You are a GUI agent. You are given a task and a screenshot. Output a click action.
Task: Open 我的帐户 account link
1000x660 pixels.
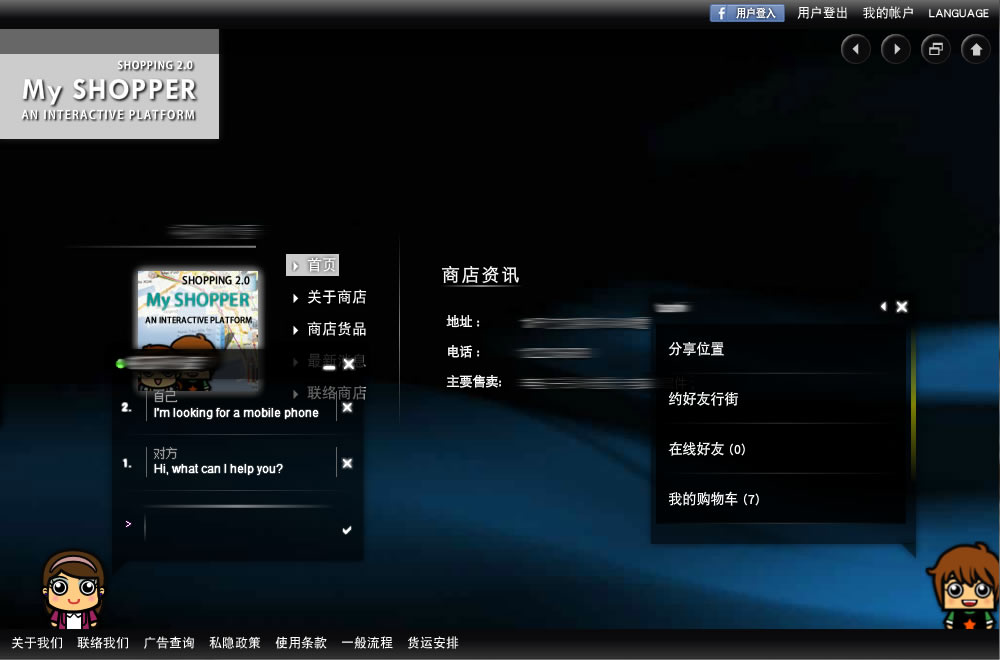888,13
